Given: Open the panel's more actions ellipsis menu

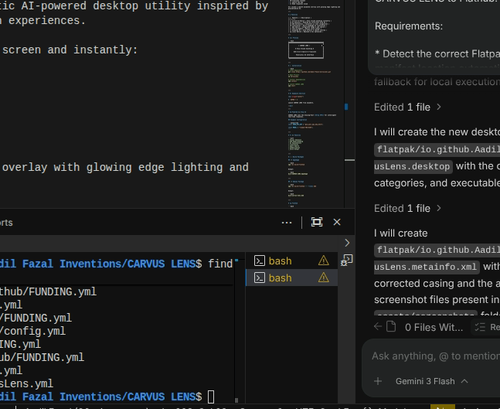Looking at the screenshot, I should point(286,222).
